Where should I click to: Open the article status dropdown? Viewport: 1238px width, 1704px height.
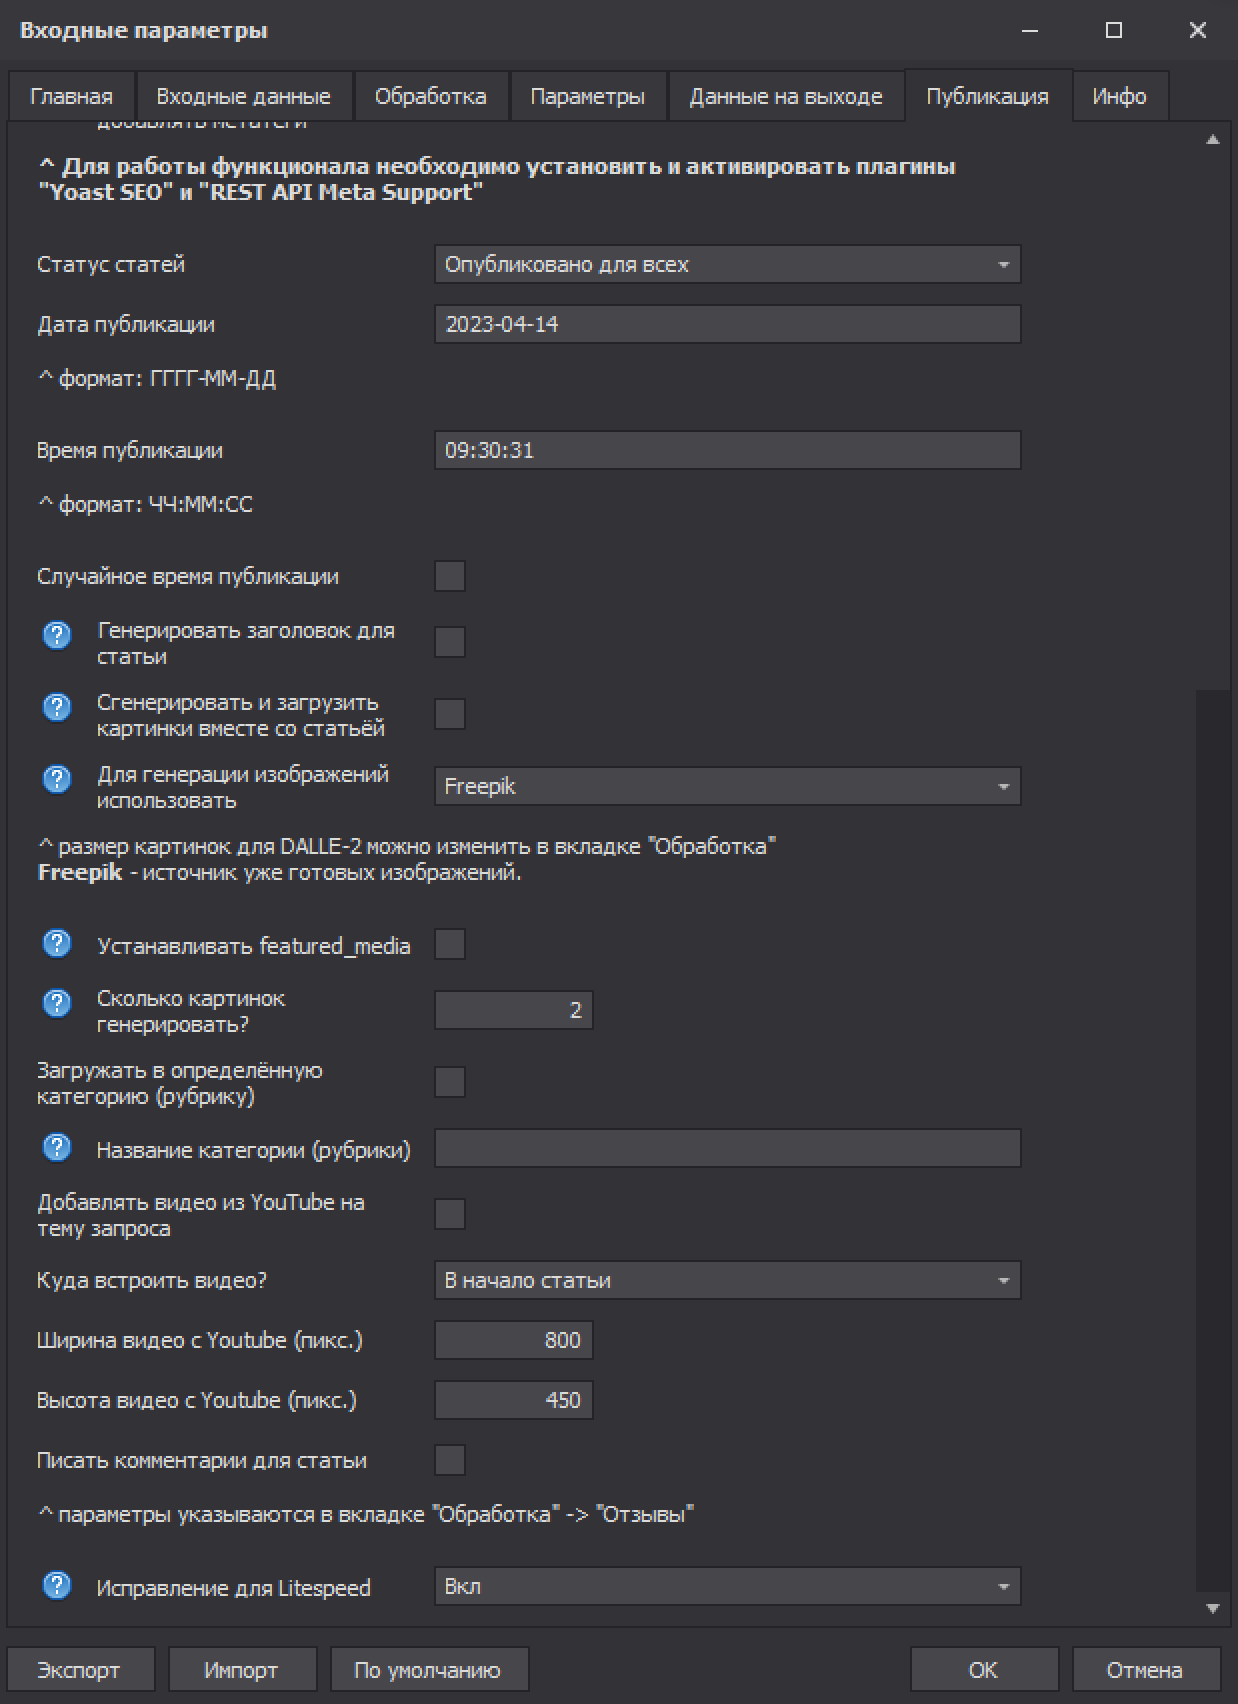tap(727, 265)
